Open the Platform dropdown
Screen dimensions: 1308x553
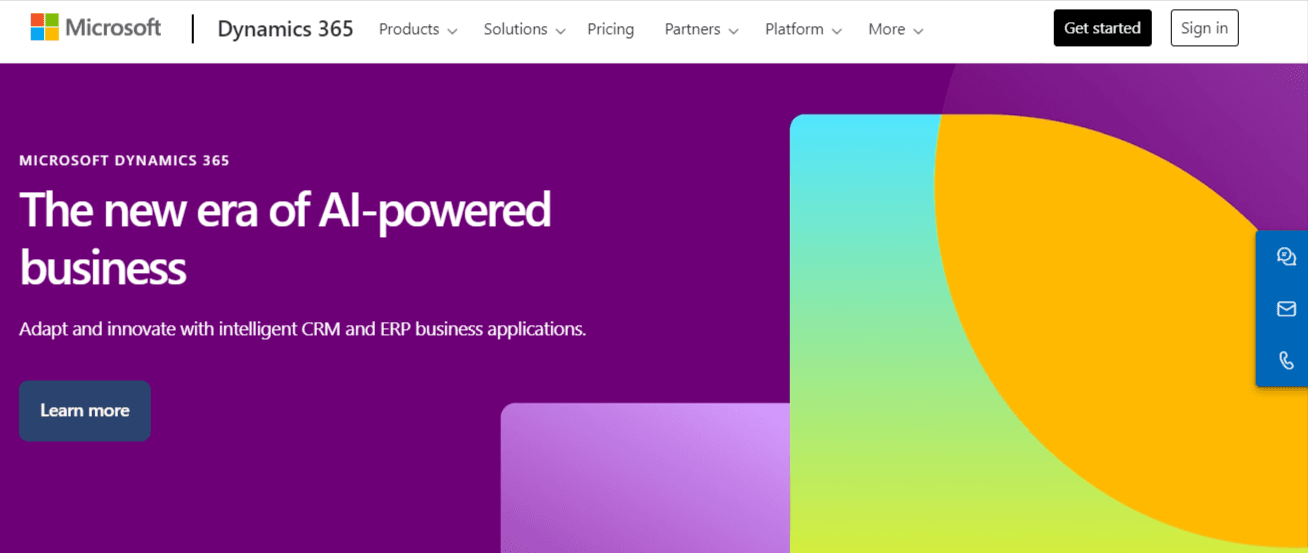(x=803, y=29)
